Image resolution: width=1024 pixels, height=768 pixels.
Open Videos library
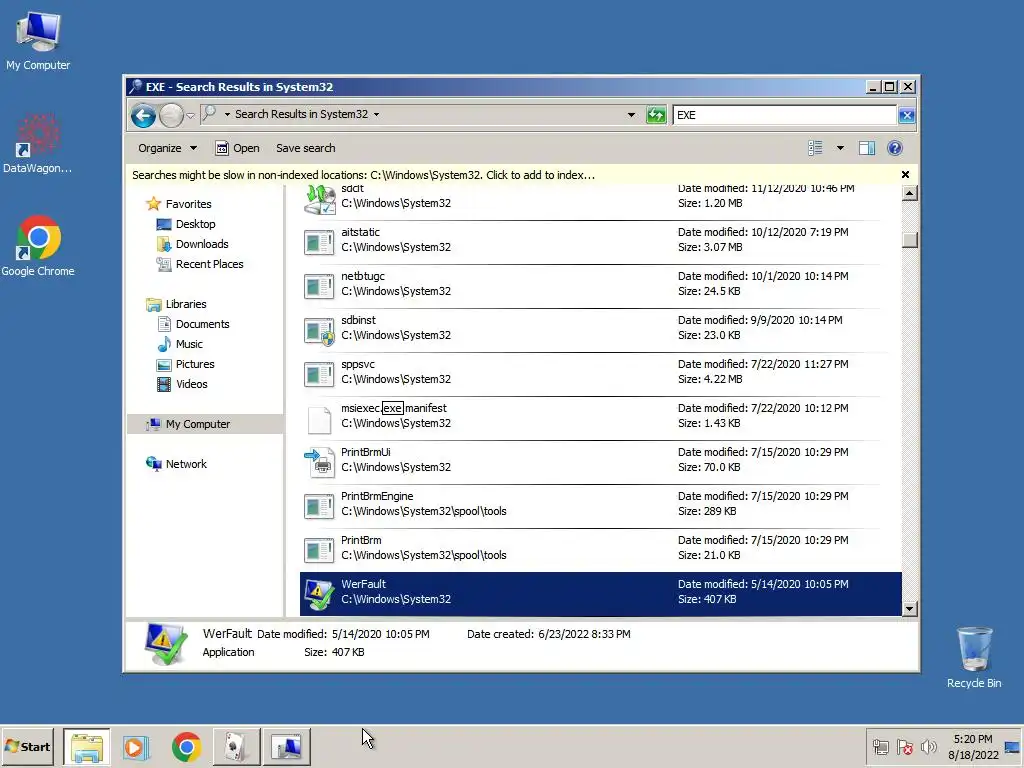click(x=191, y=384)
